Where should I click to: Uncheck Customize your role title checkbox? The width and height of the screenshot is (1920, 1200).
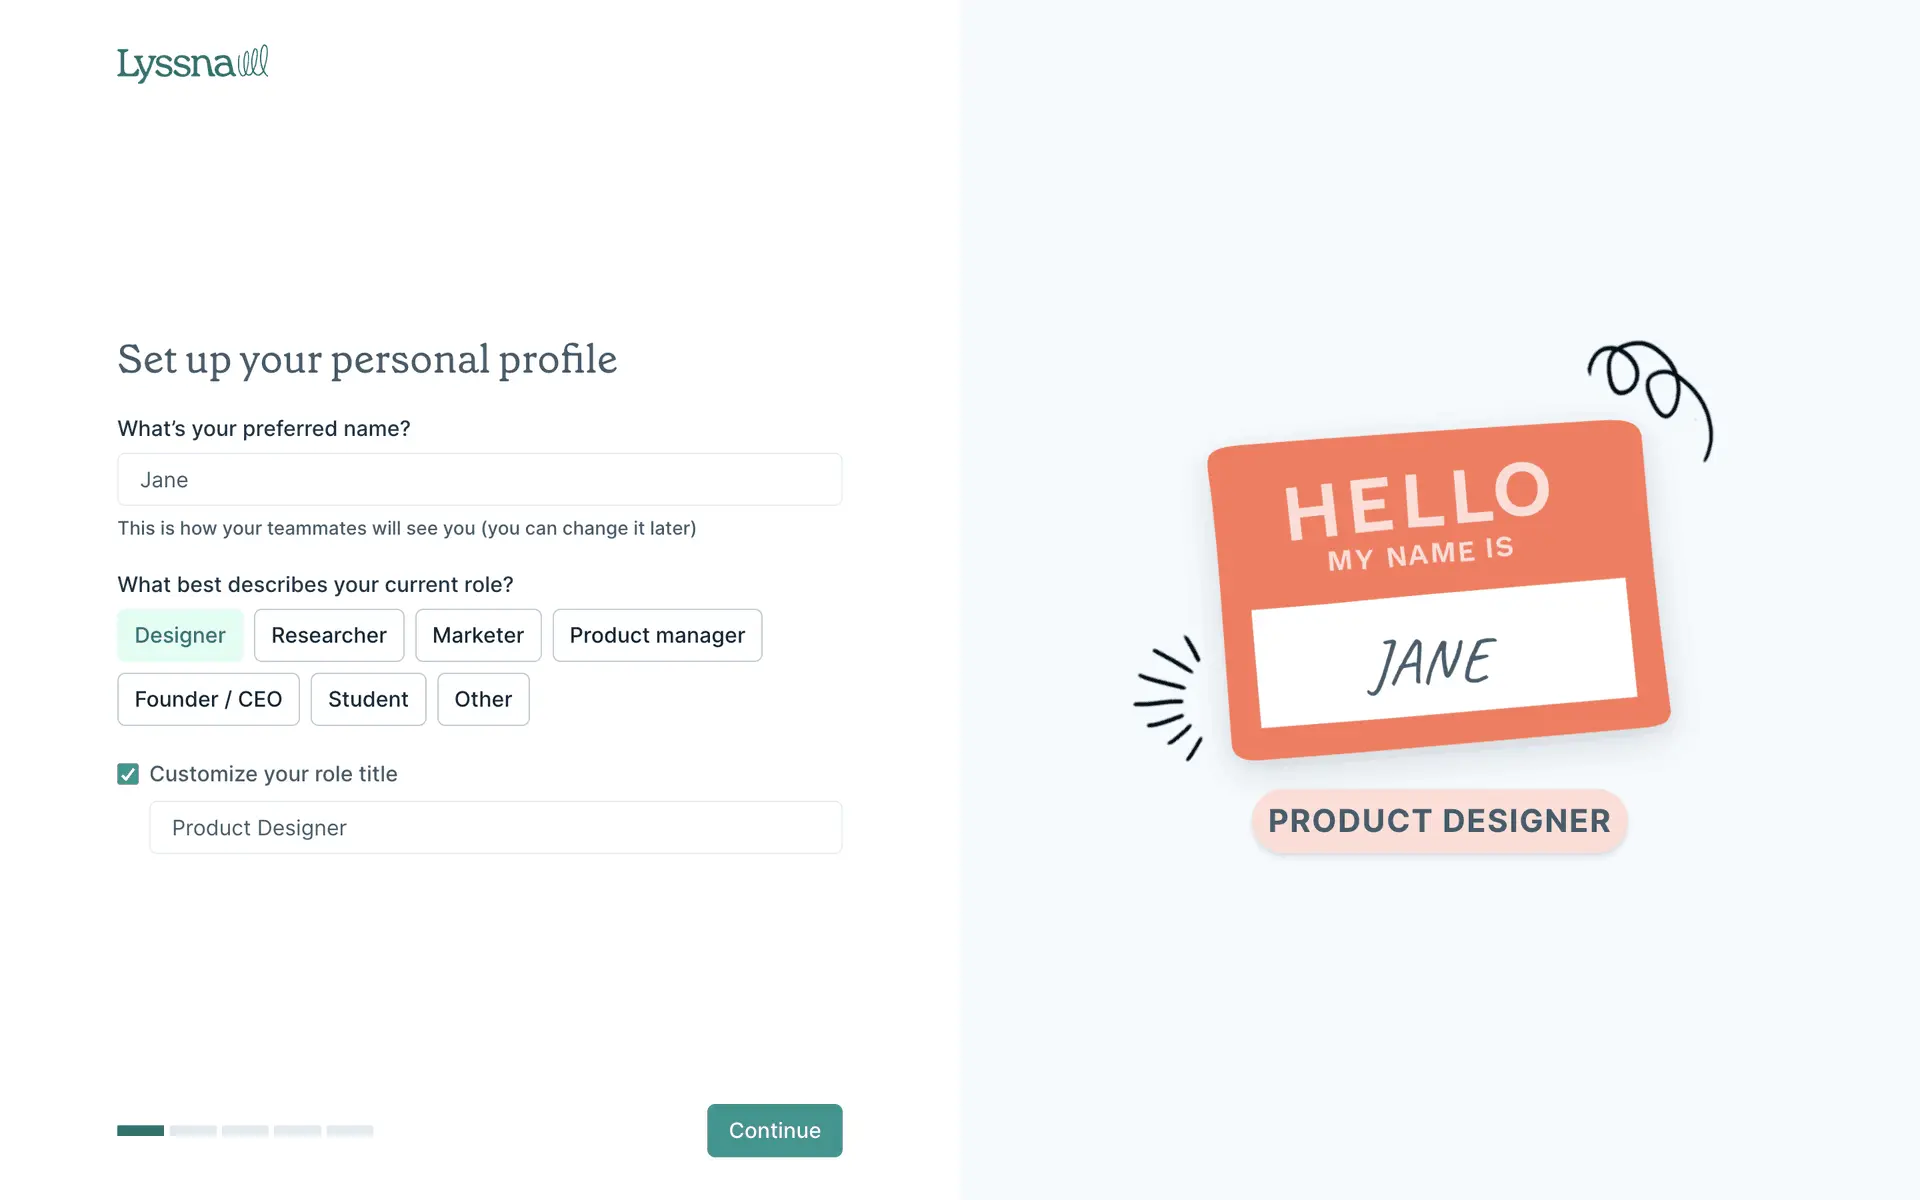coord(128,774)
